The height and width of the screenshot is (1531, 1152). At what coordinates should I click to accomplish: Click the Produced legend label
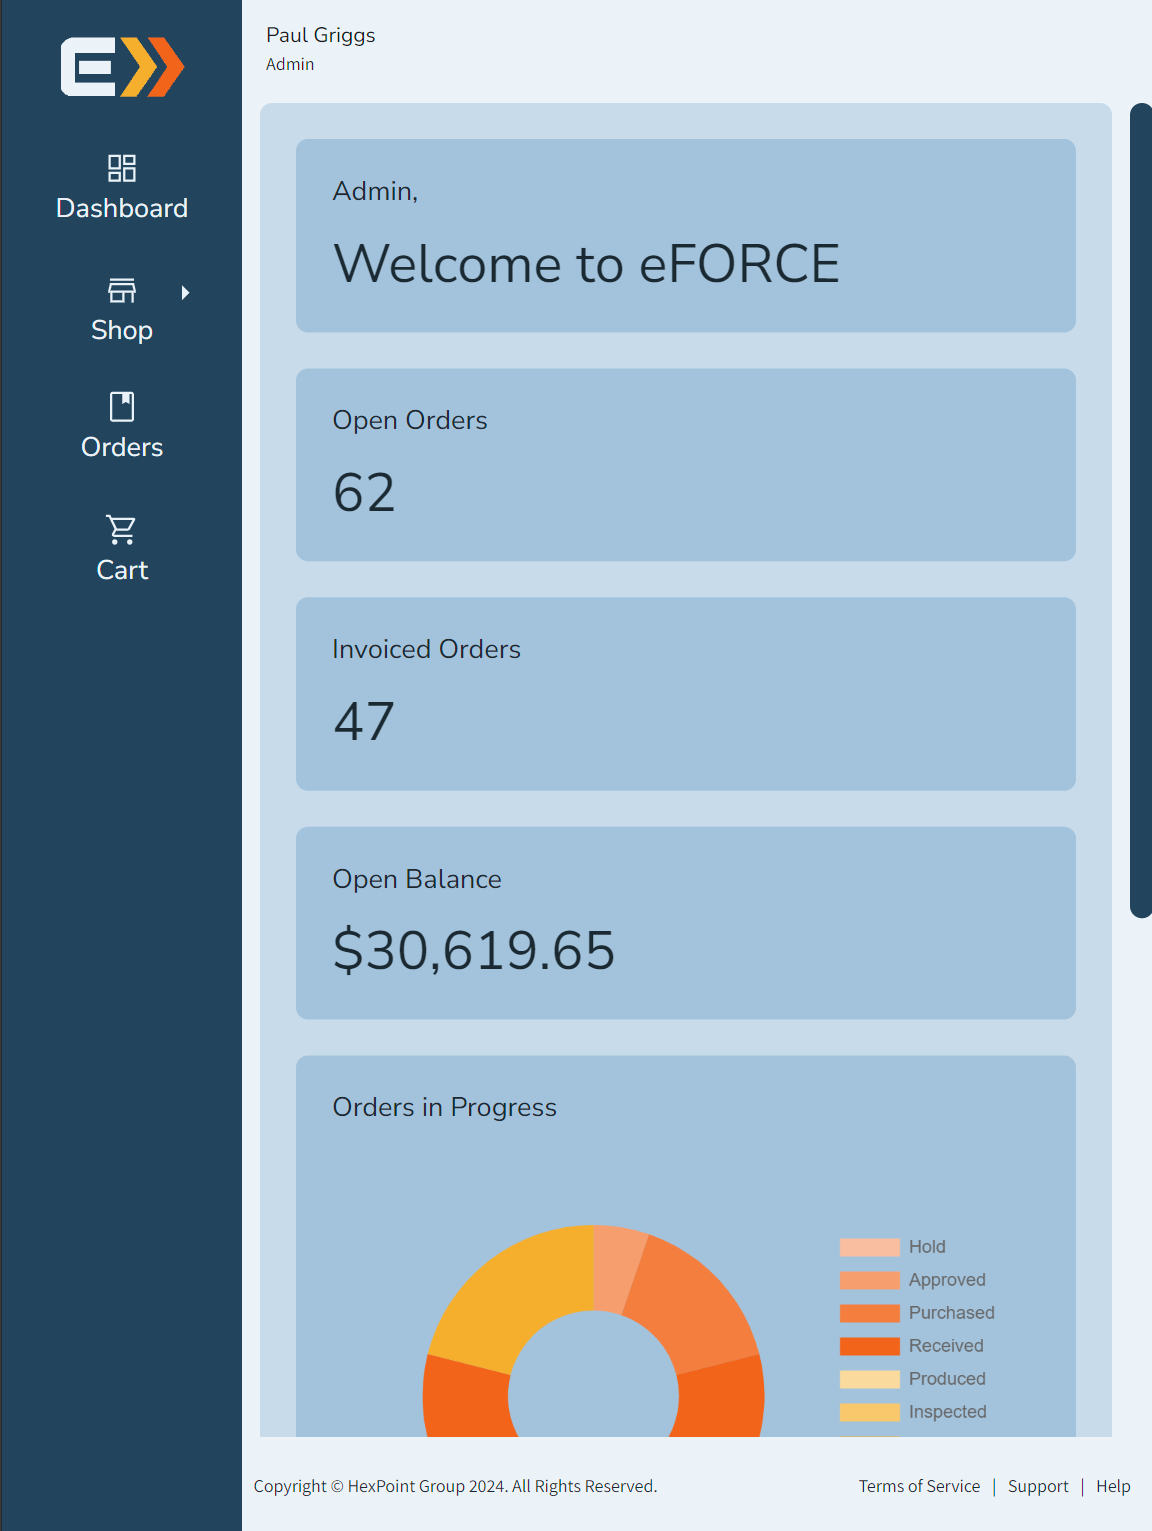(x=947, y=1379)
